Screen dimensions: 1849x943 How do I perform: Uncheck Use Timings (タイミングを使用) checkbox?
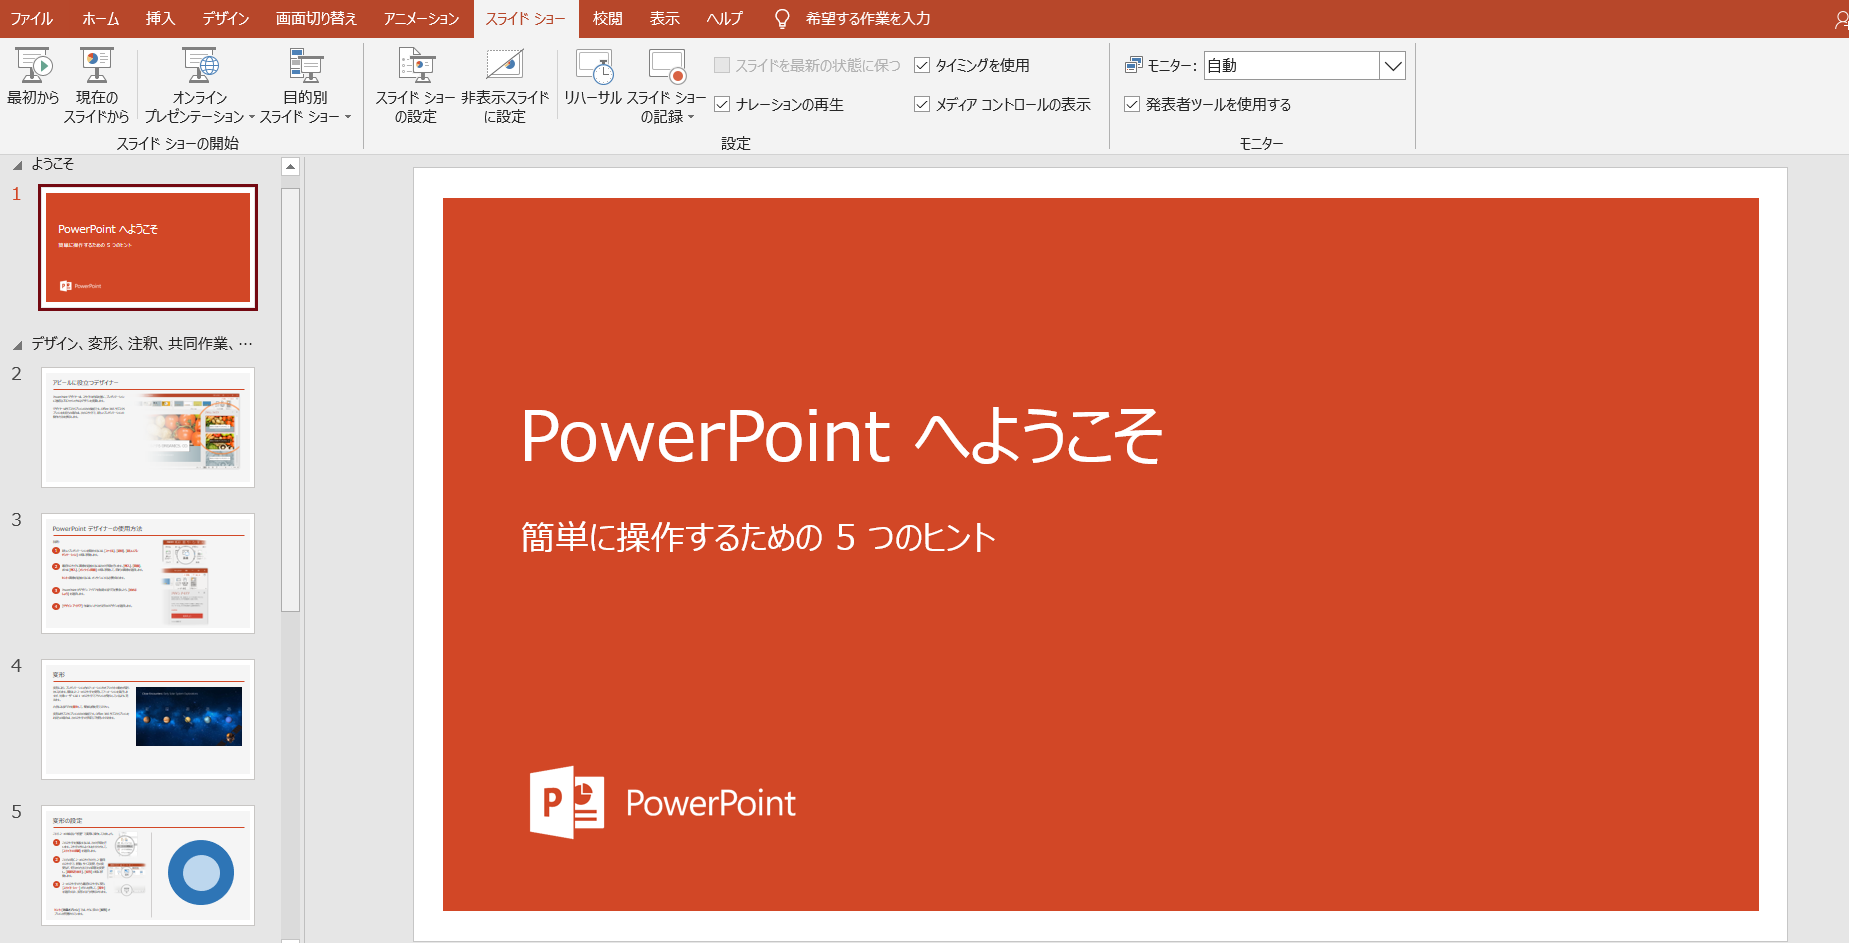click(x=922, y=66)
